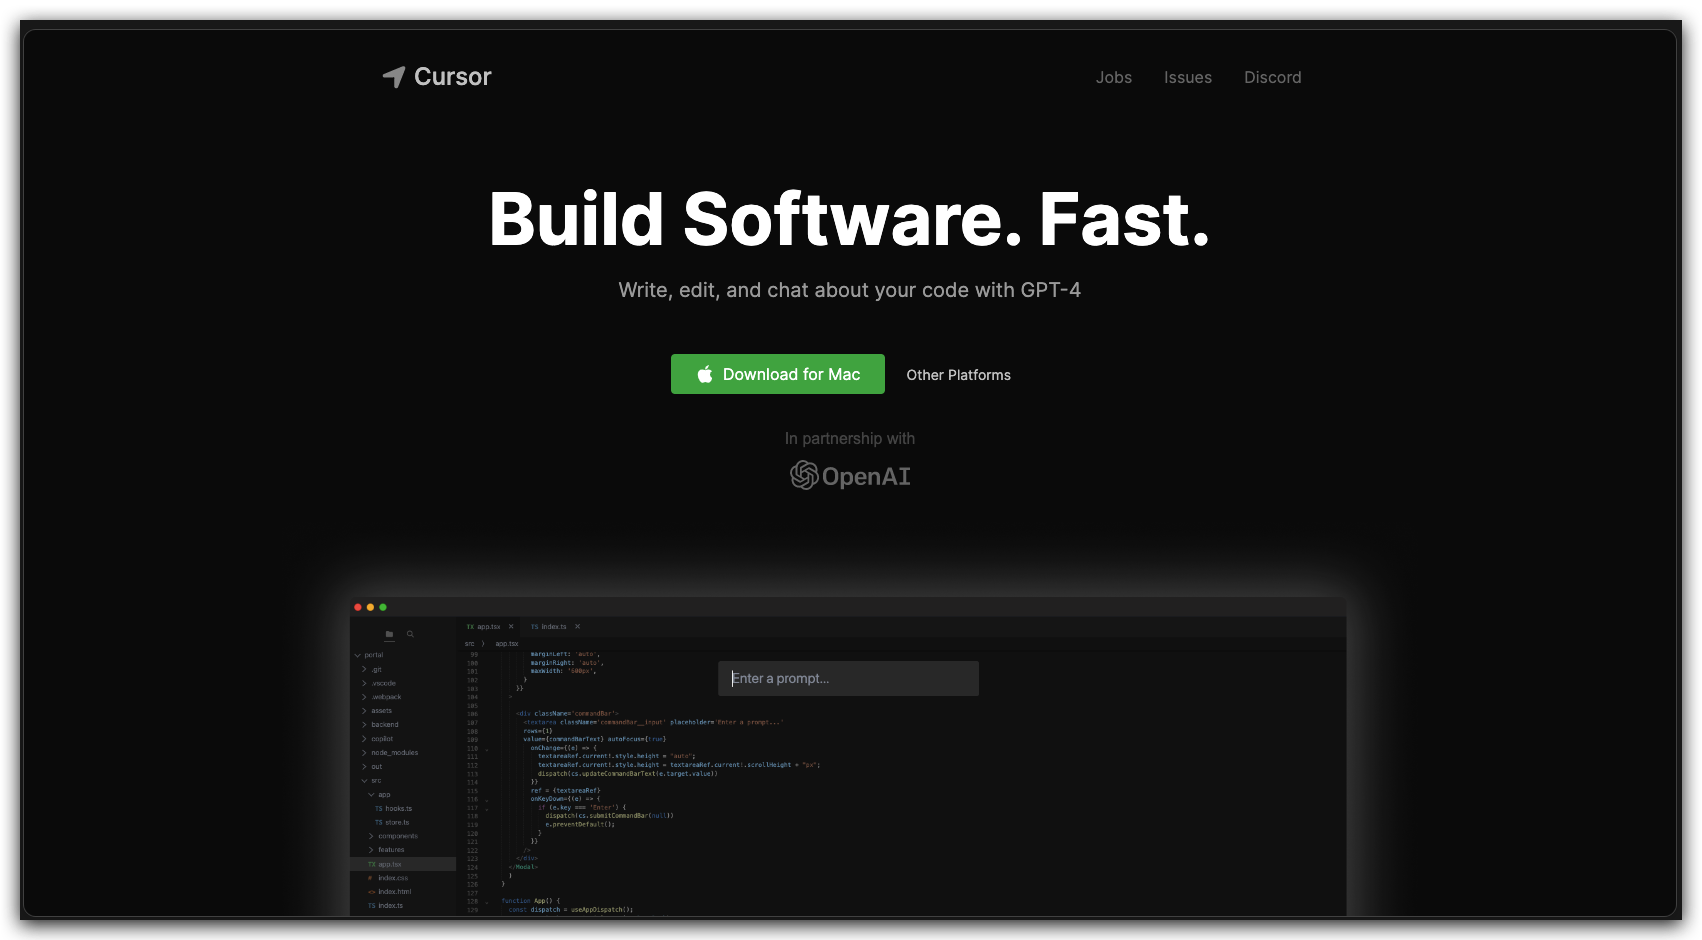
Task: Click the Download for Mac button
Action: [x=778, y=374]
